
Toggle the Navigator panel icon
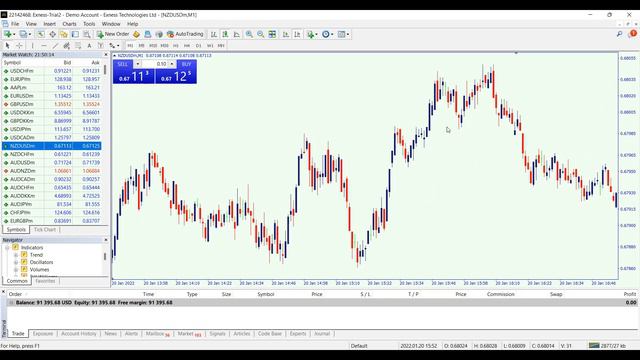(x=64, y=34)
